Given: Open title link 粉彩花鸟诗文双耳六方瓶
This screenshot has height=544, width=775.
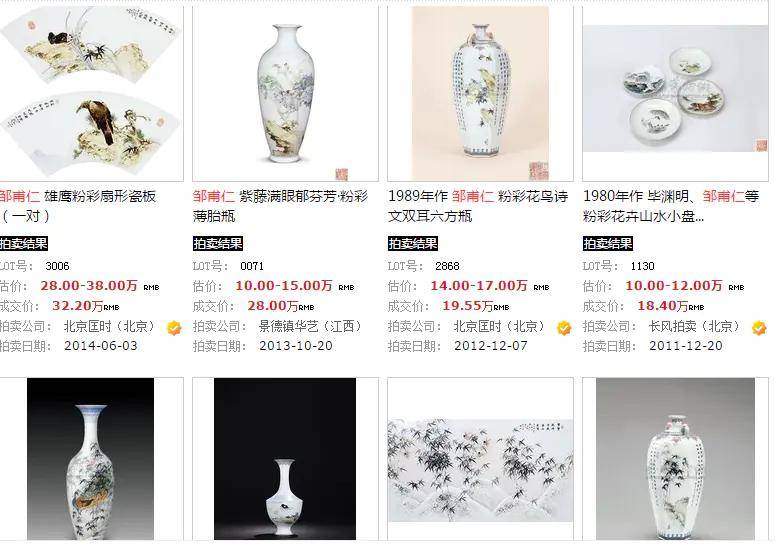Looking at the screenshot, I should [478, 206].
